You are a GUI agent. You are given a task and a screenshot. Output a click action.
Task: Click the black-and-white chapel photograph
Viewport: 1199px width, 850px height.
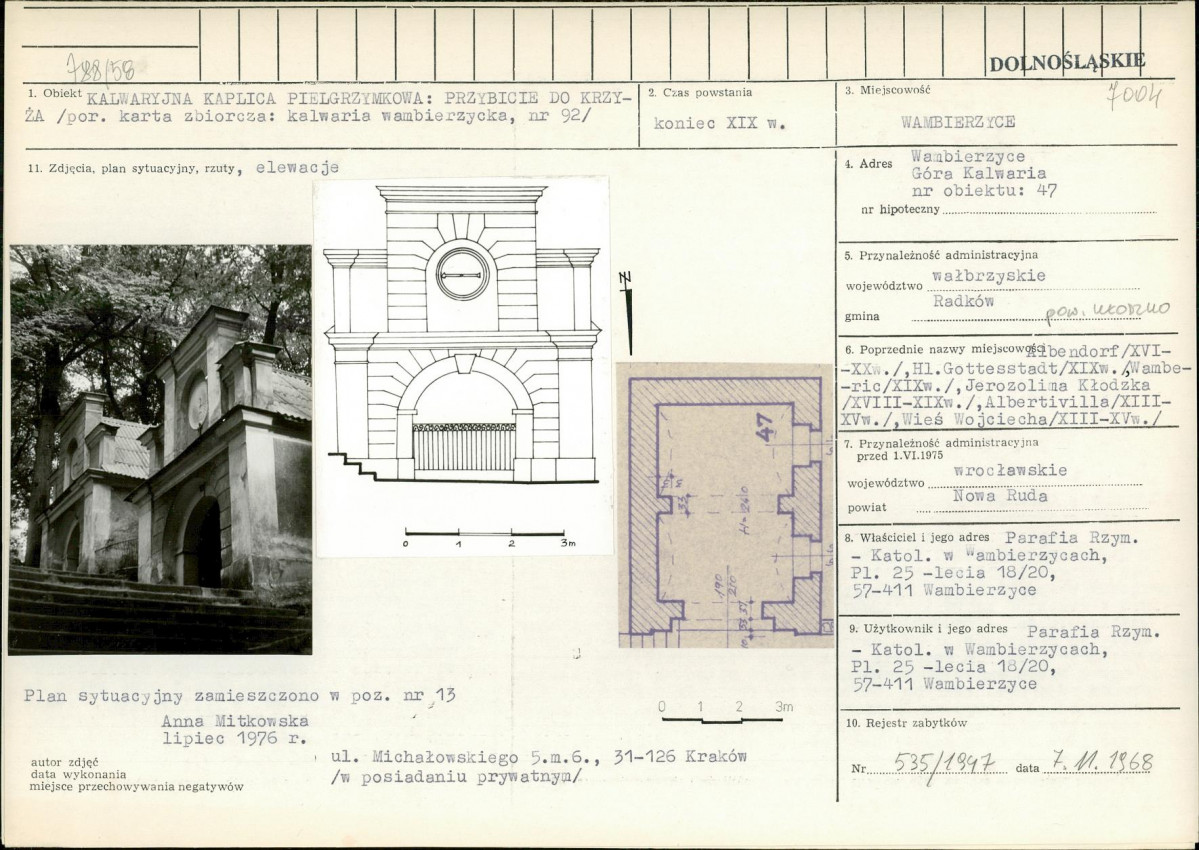(160, 449)
